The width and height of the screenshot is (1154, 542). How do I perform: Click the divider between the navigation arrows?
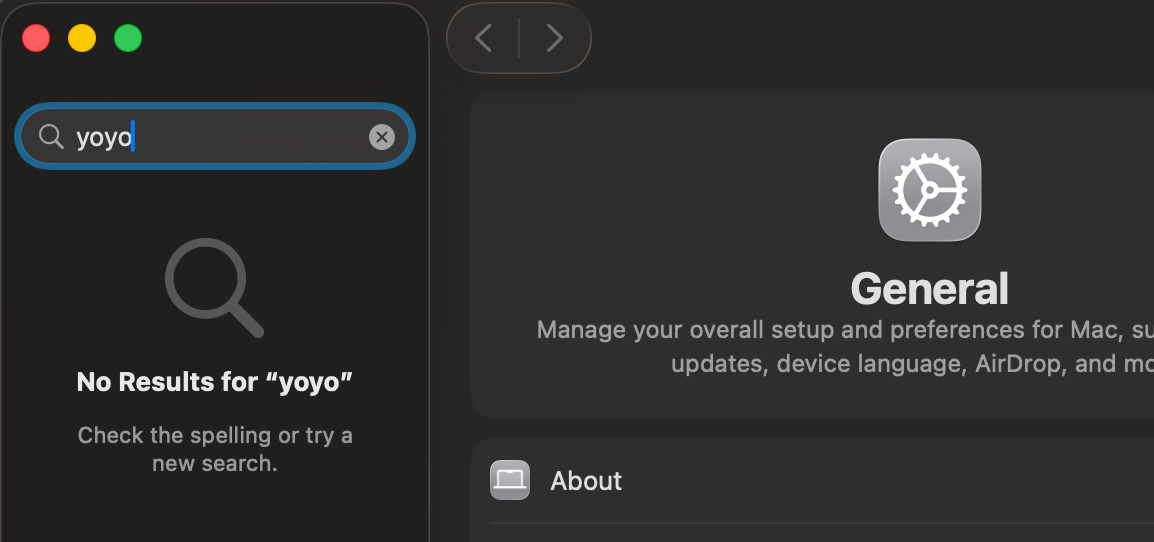click(x=519, y=38)
